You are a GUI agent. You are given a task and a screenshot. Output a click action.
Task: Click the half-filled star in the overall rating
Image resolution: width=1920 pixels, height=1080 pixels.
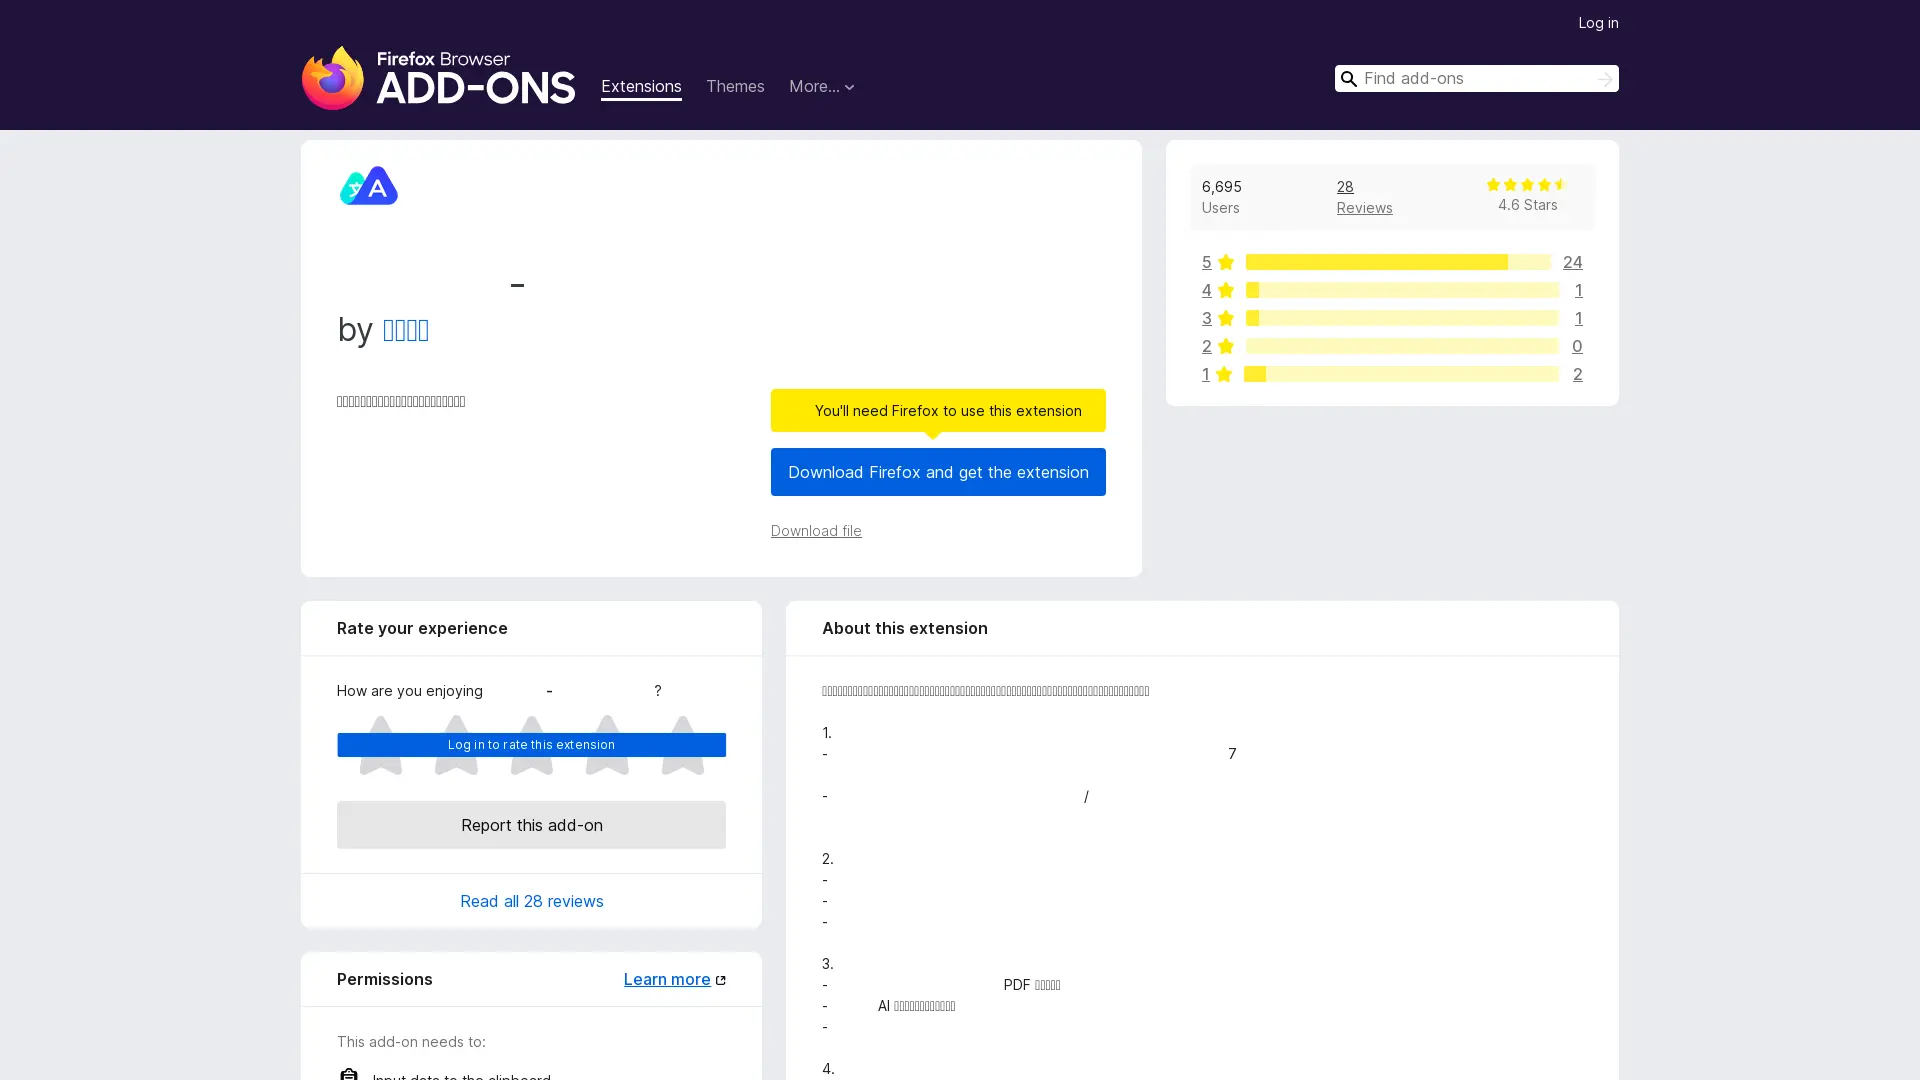[1559, 184]
